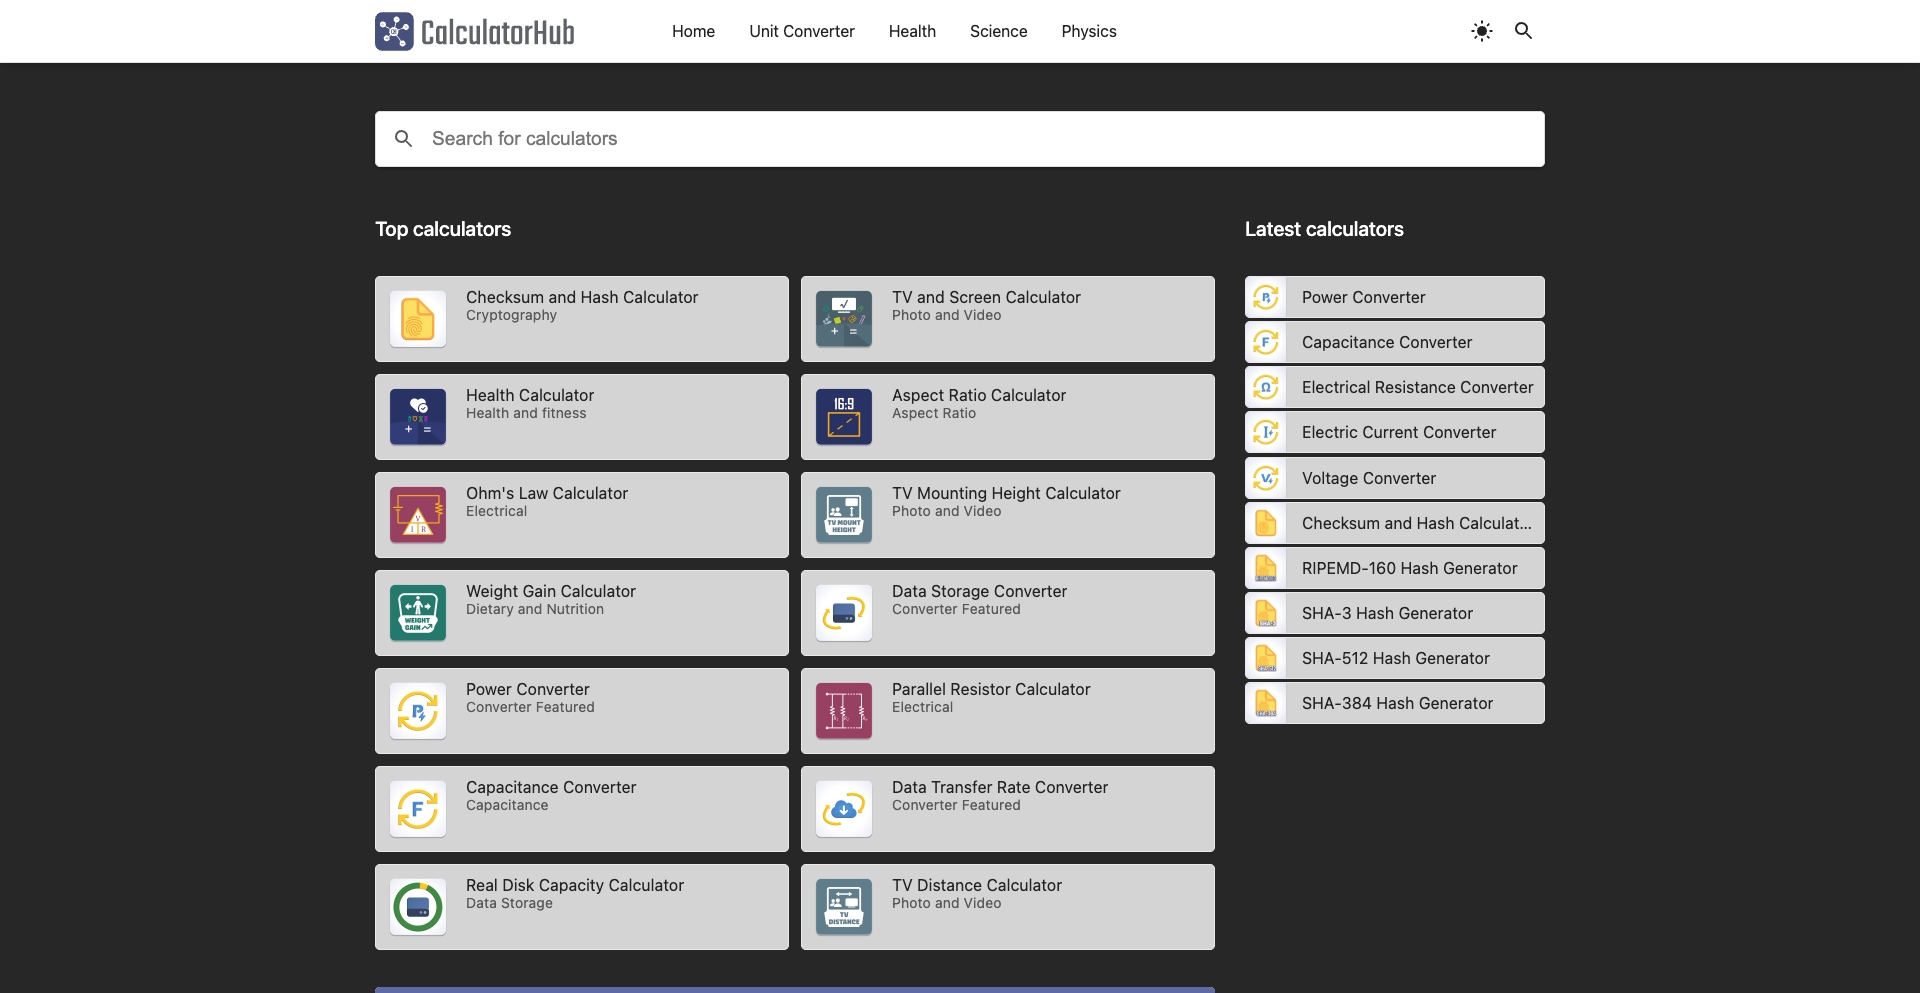Switch to the Science section
The width and height of the screenshot is (1920, 993).
(997, 31)
